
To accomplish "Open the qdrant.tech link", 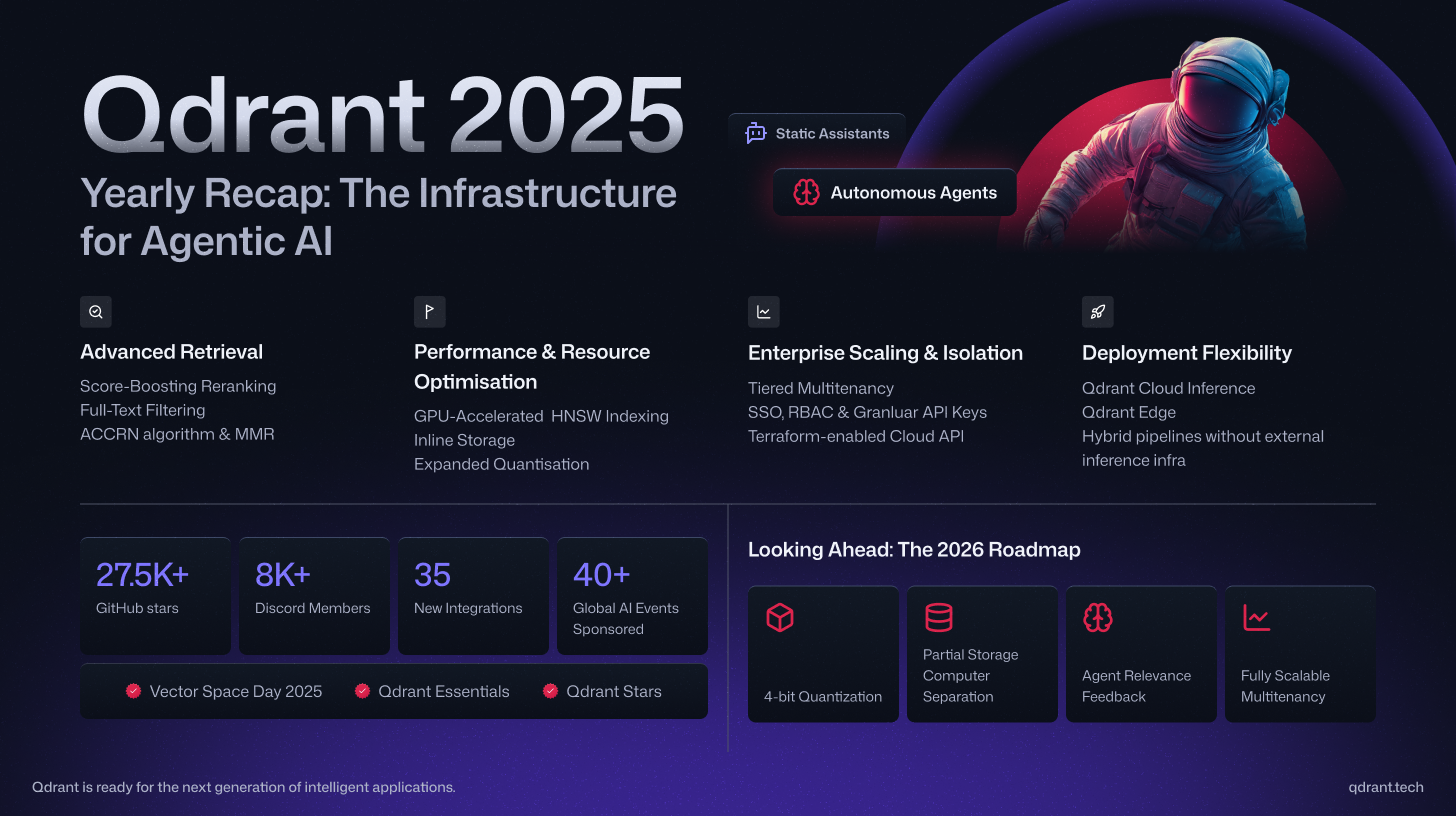I will (1385, 787).
